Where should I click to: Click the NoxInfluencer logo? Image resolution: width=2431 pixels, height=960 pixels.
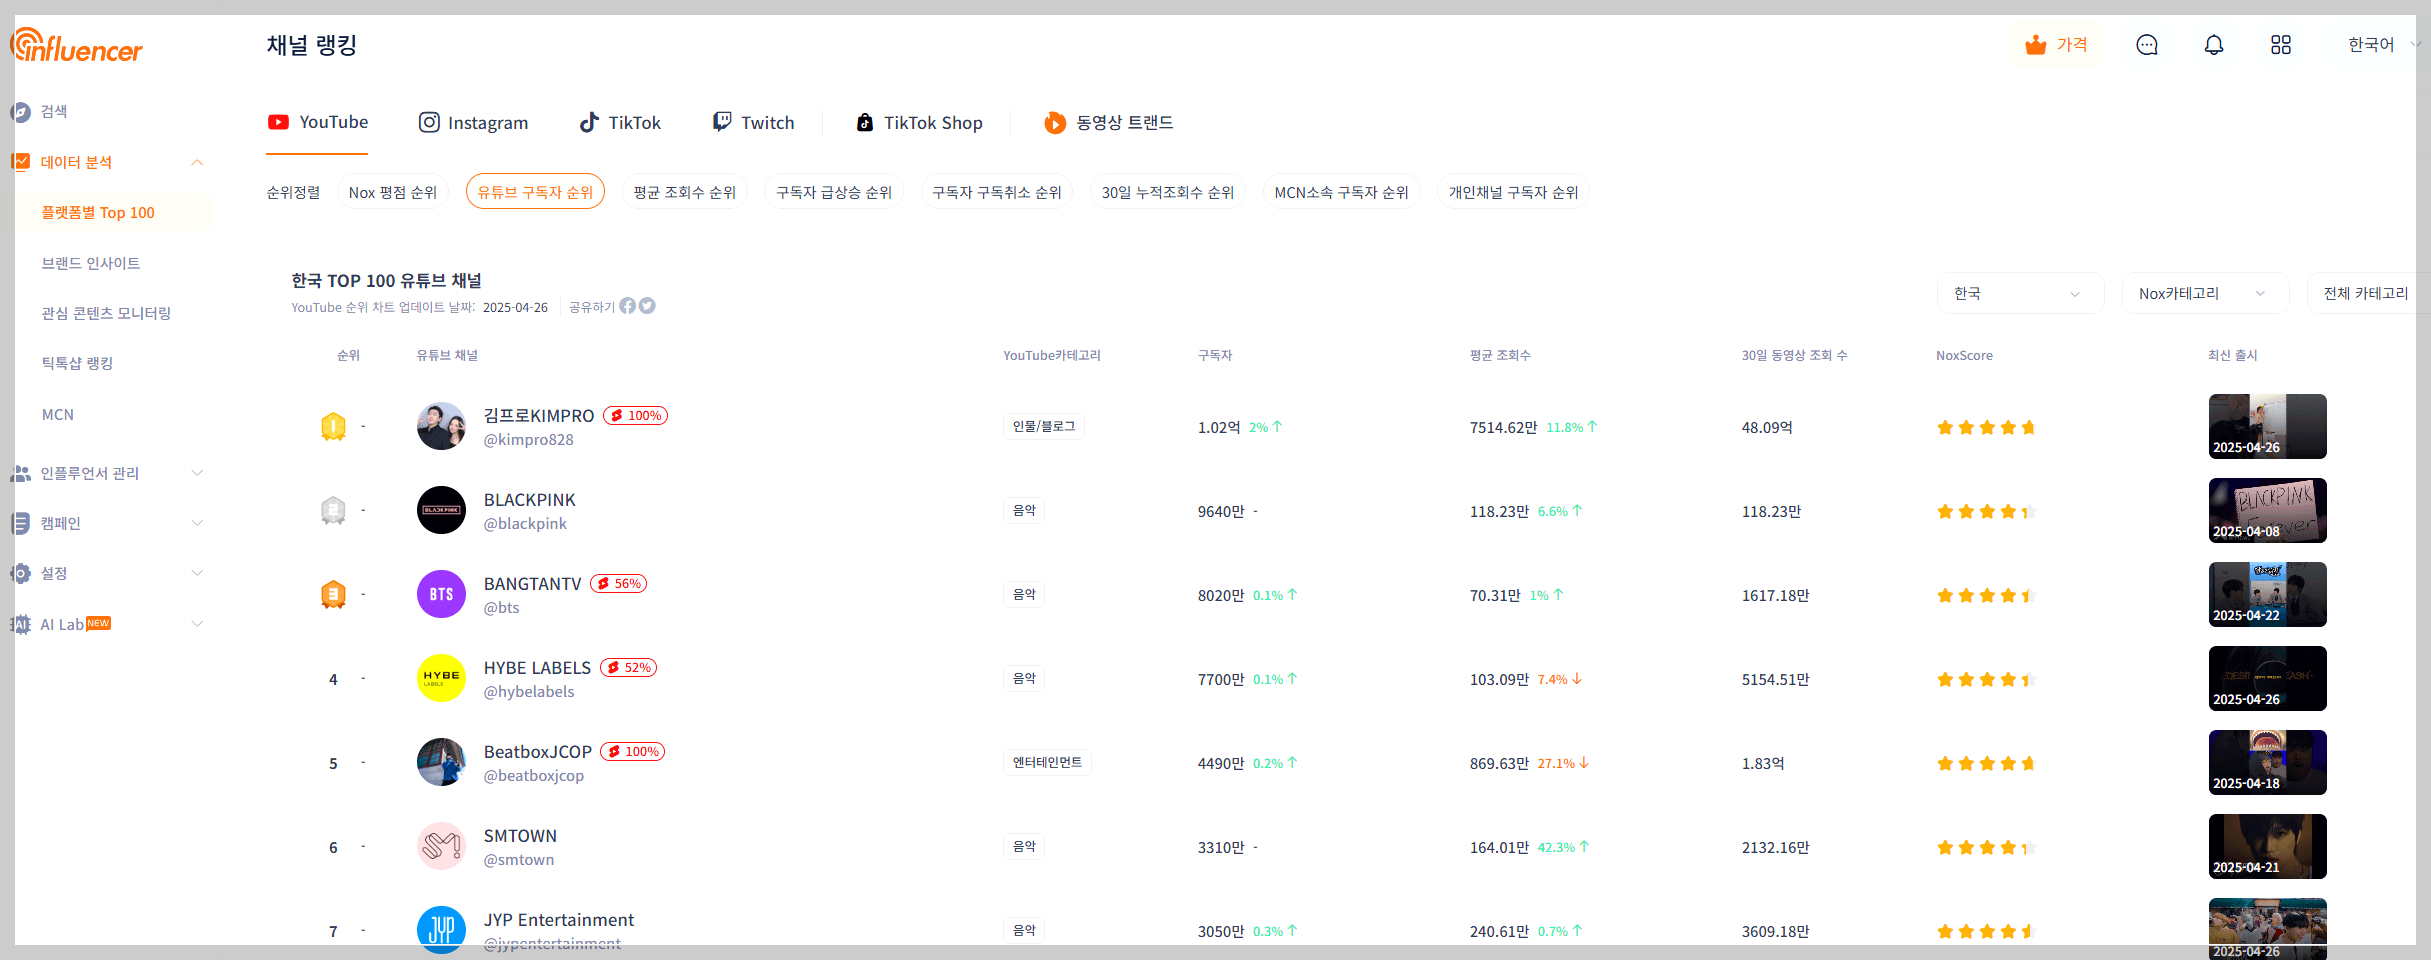pyautogui.click(x=77, y=45)
